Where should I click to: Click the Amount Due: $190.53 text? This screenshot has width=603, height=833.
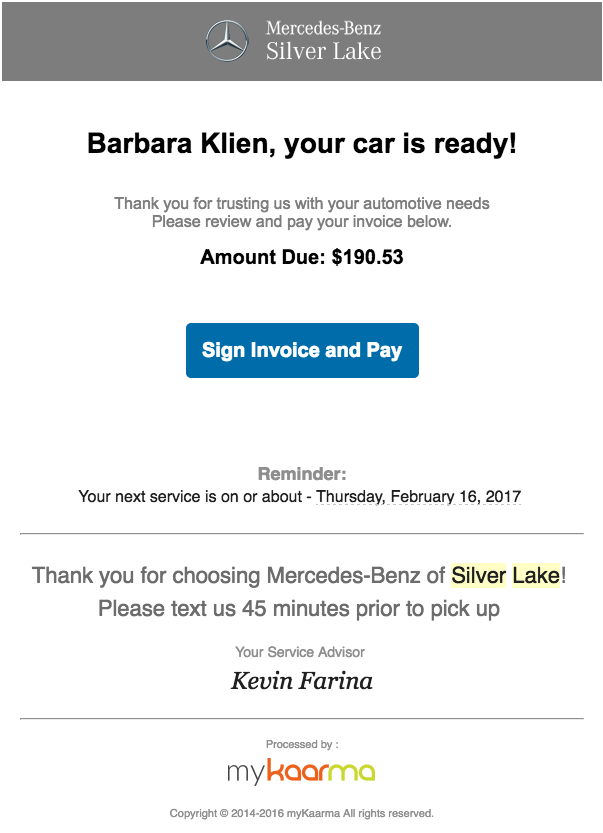(301, 257)
